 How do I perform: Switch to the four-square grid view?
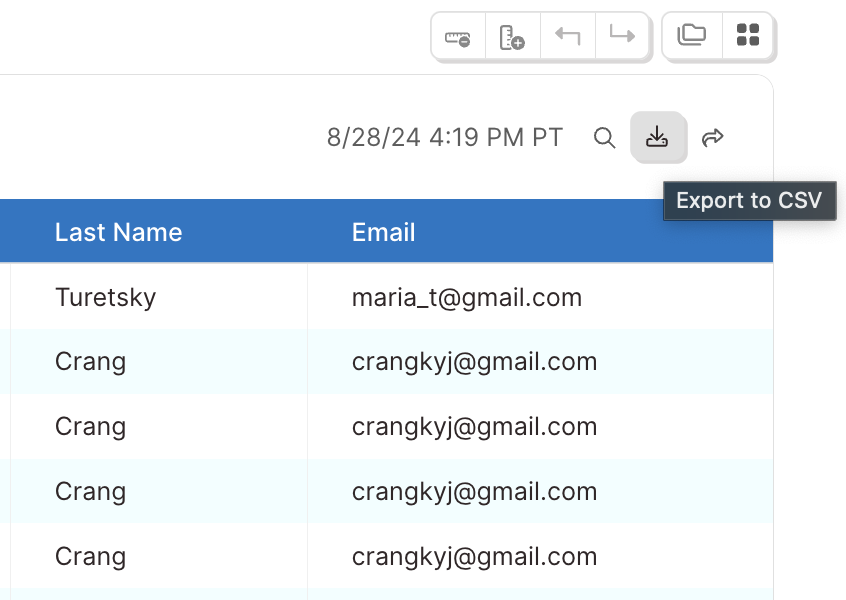click(748, 36)
